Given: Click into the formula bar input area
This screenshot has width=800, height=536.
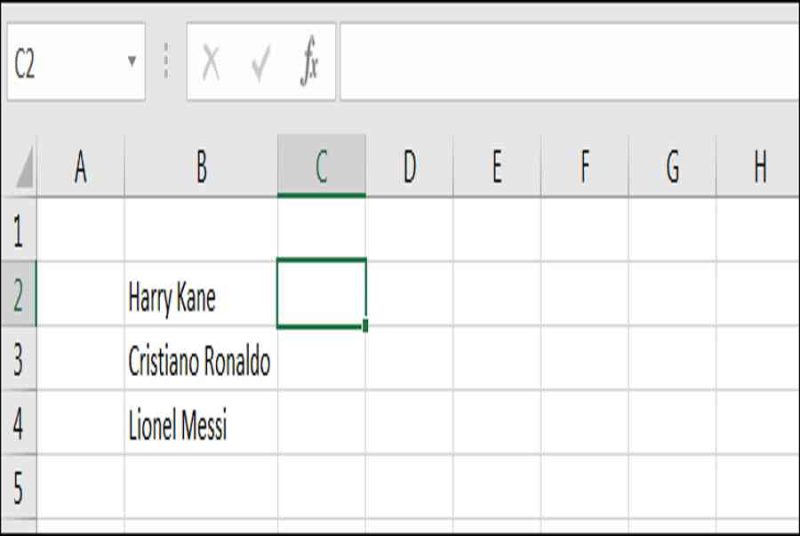Looking at the screenshot, I should tap(569, 62).
